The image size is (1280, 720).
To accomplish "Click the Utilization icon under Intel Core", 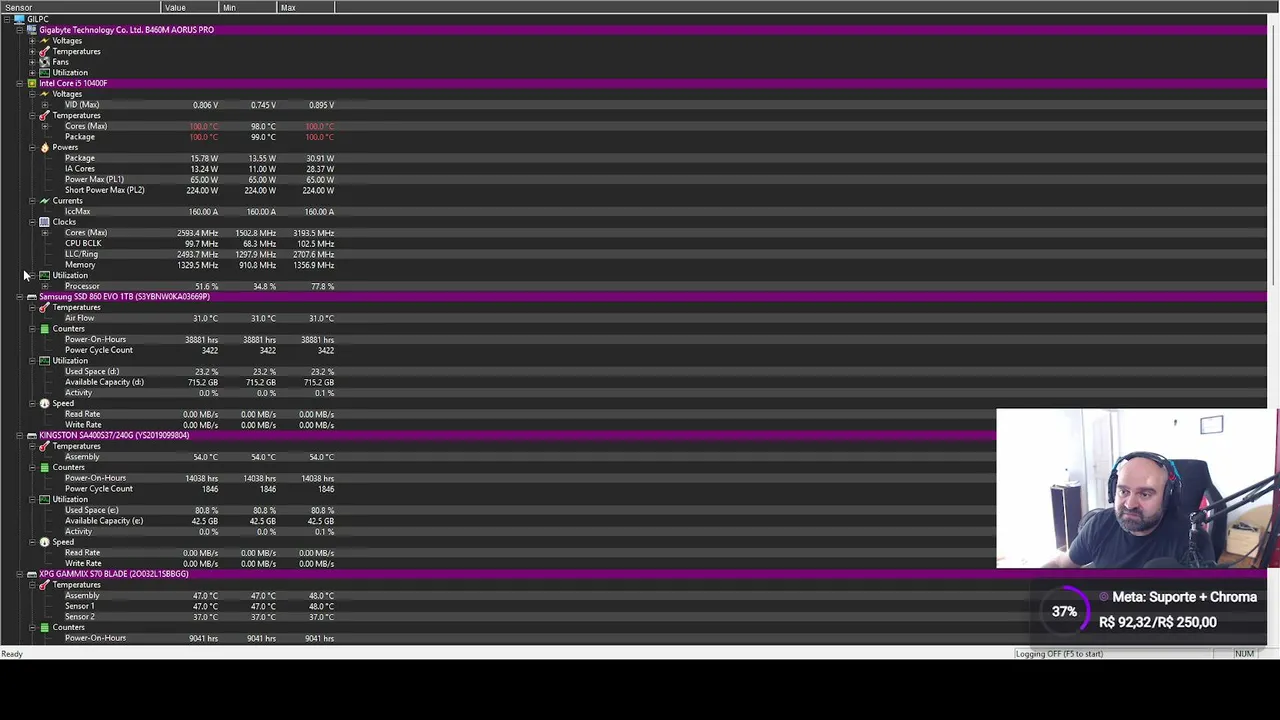I will point(44,275).
